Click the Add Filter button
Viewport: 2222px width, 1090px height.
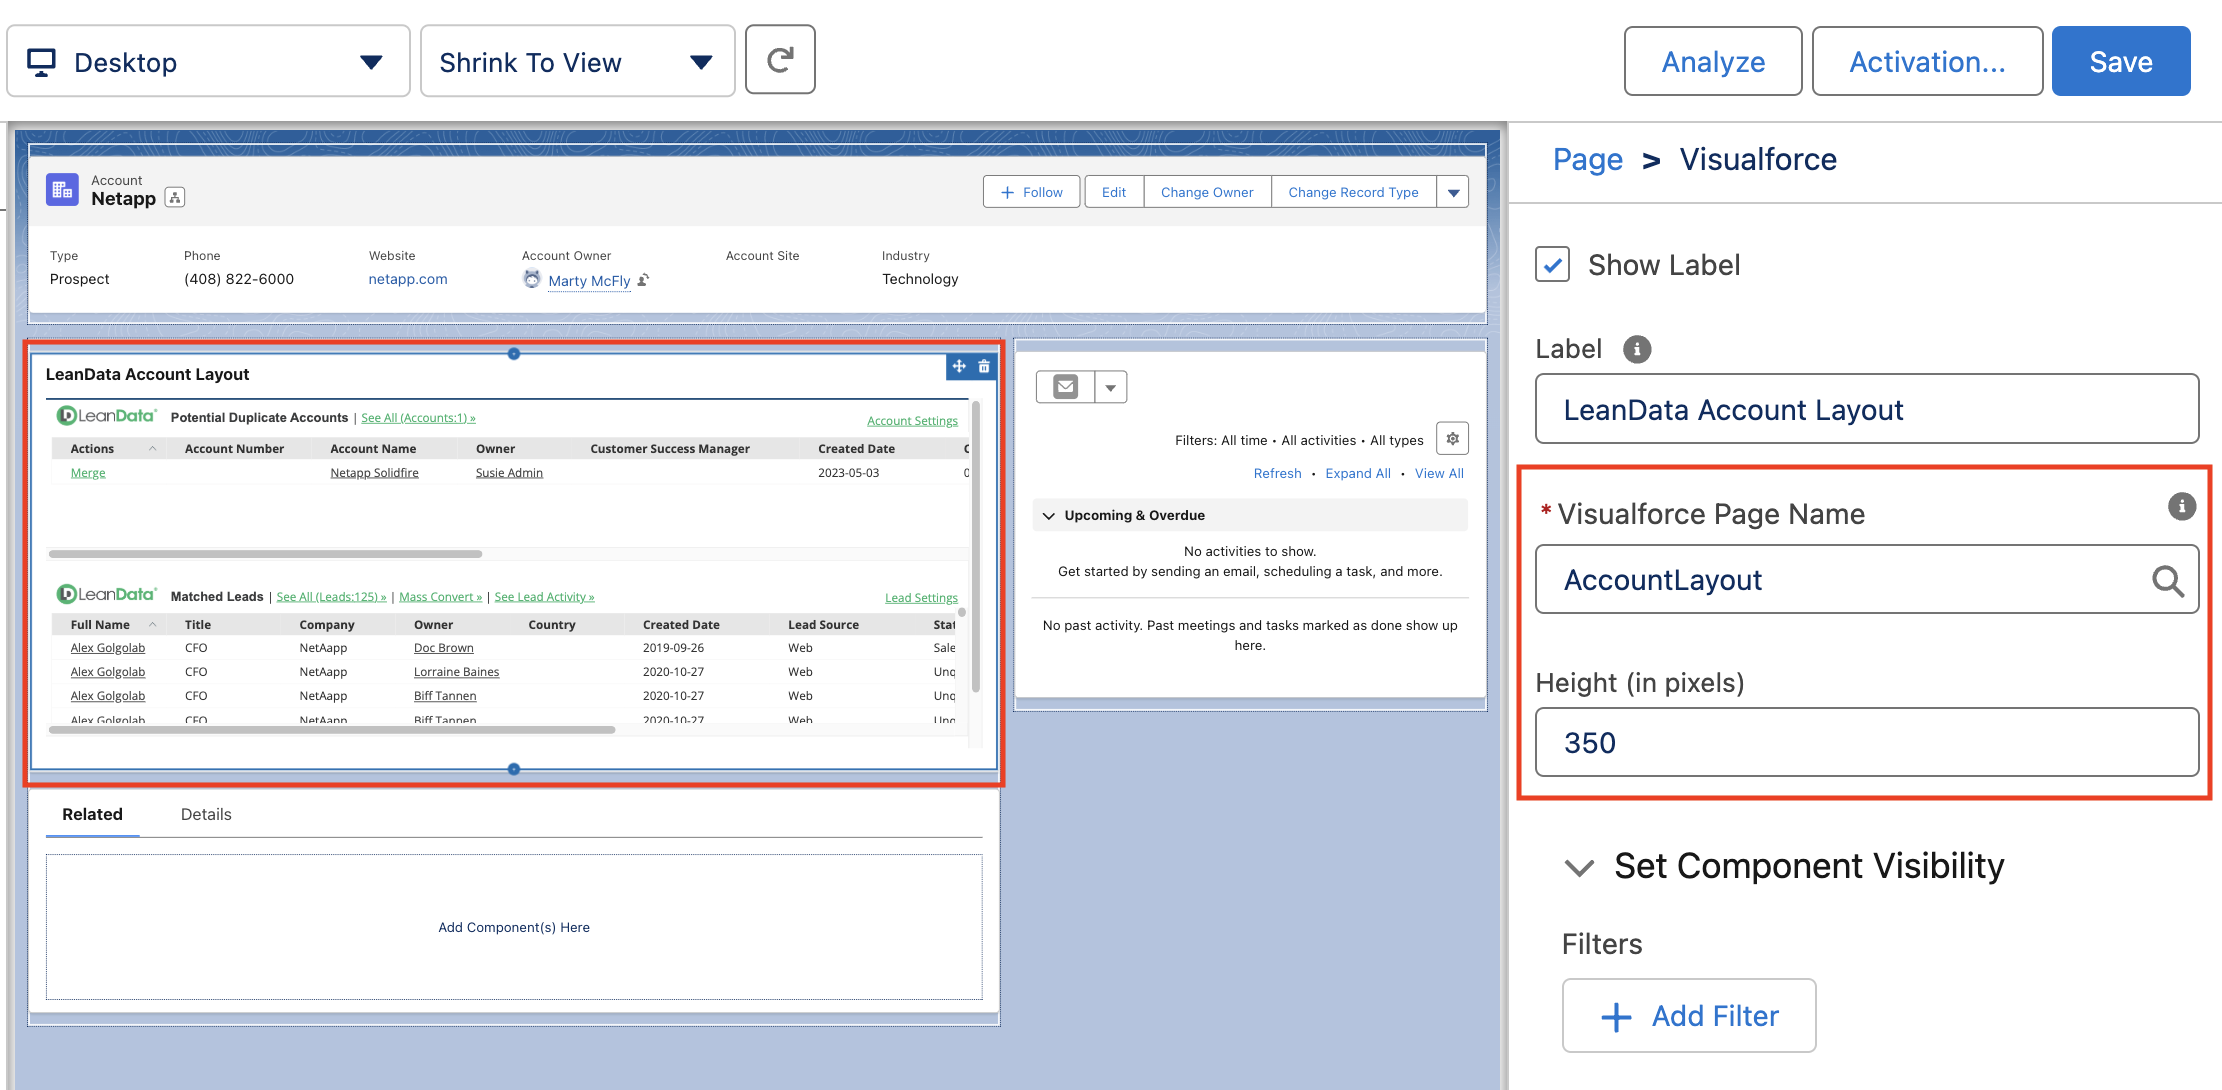[x=1689, y=1016]
